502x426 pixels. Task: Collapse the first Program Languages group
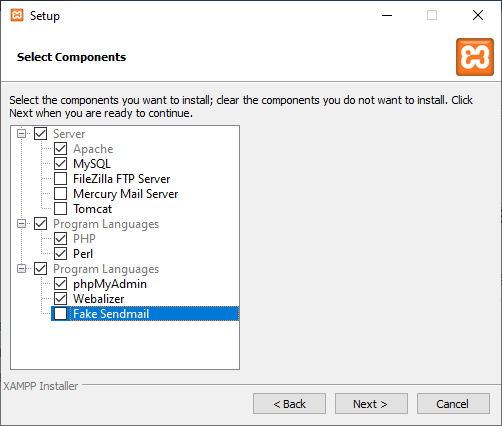[x=22, y=224]
